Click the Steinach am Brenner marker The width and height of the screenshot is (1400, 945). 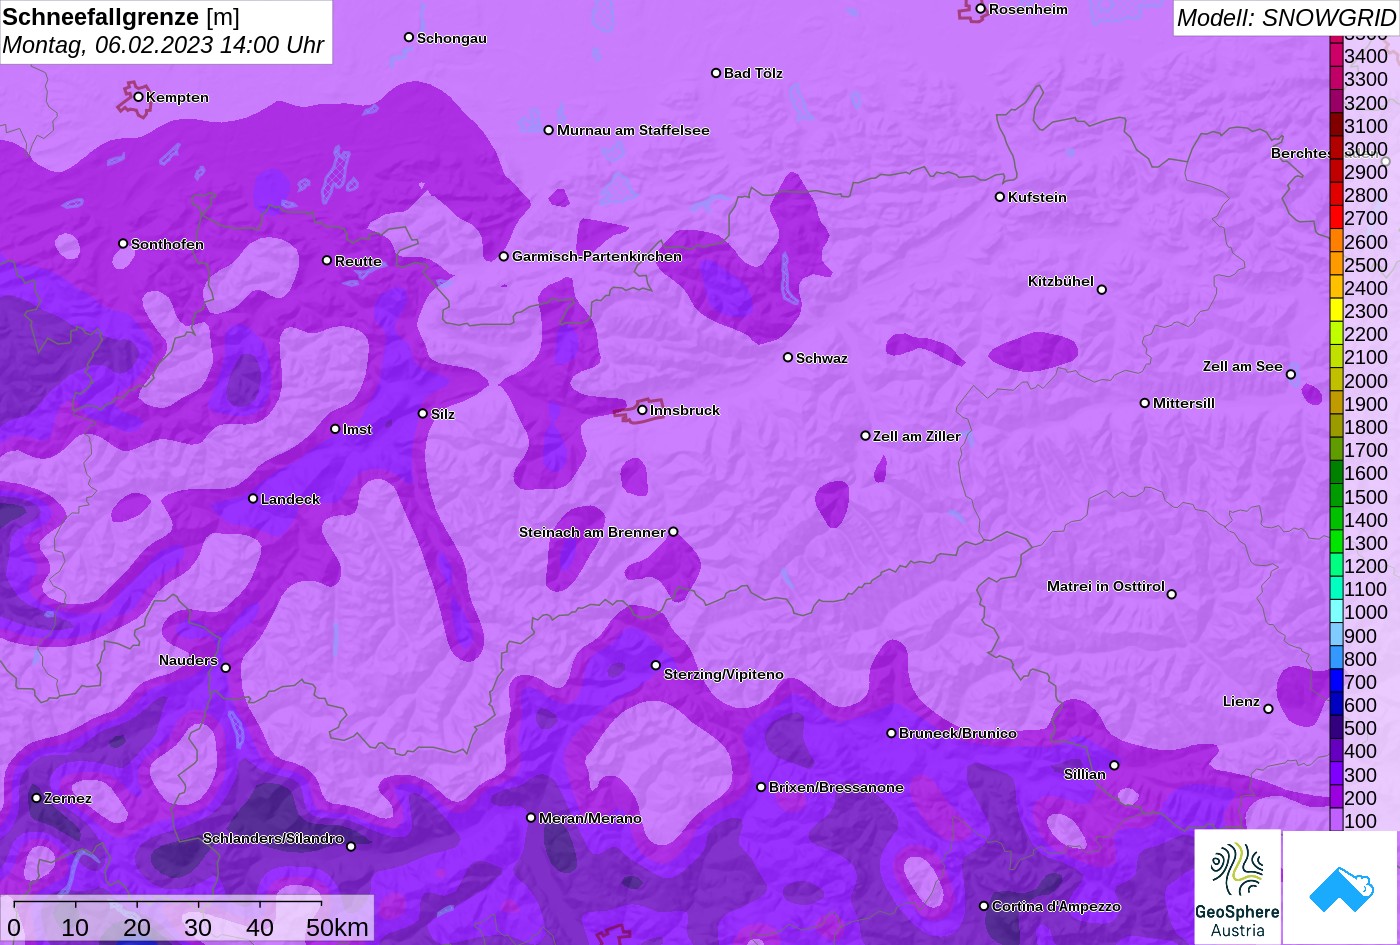pyautogui.click(x=673, y=532)
